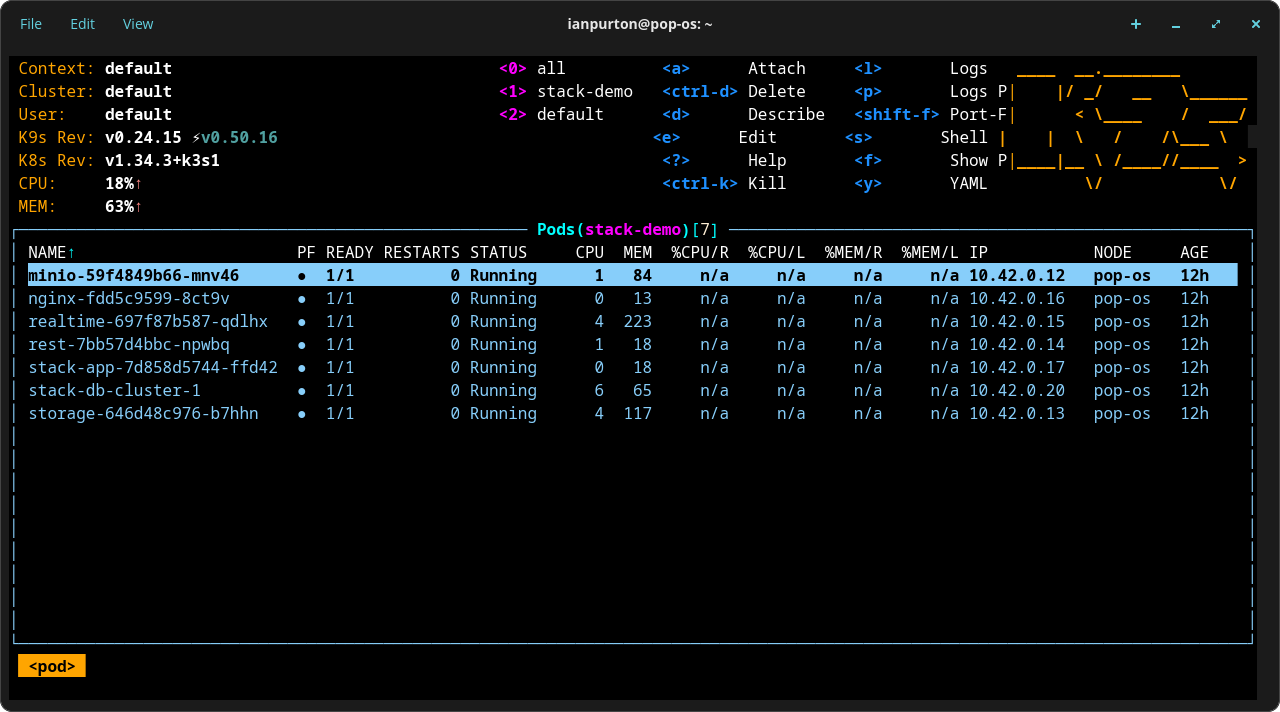Click the status dot for the storage pod
The image size is (1280, 712).
(x=302, y=413)
